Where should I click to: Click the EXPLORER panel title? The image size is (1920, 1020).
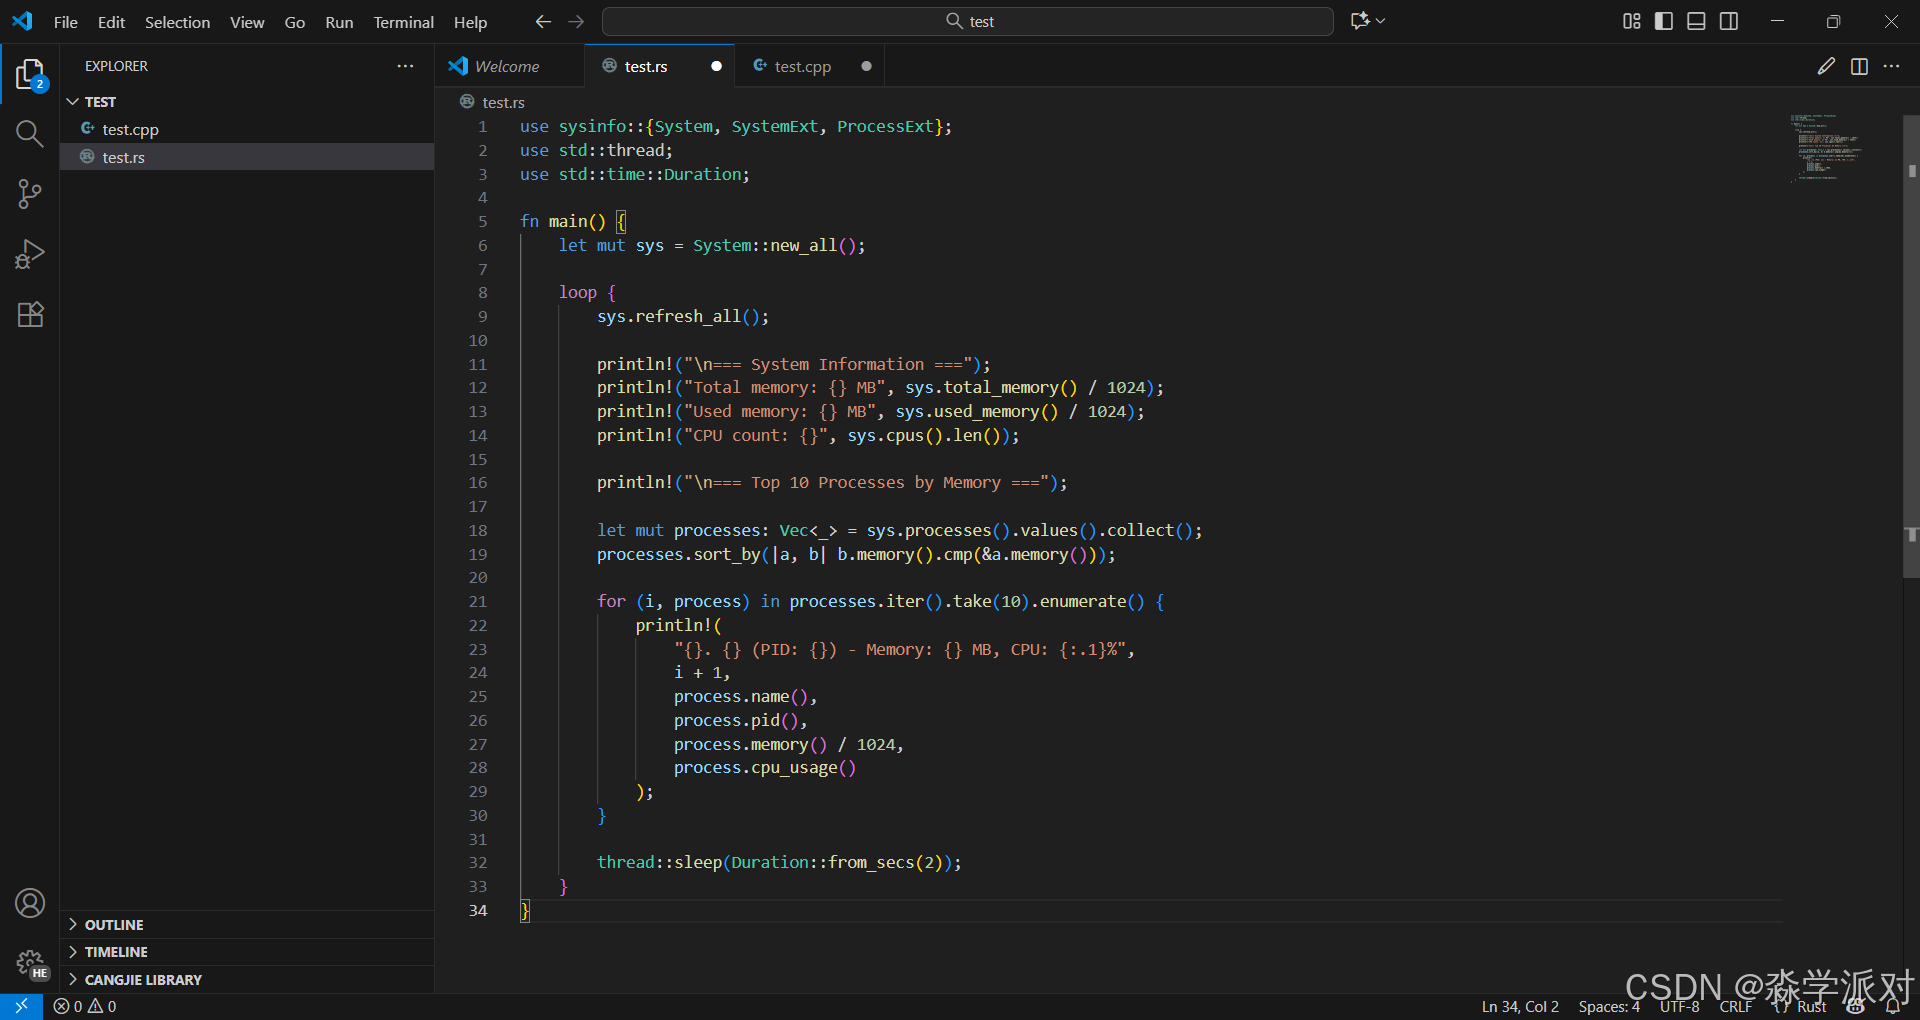coord(116,66)
